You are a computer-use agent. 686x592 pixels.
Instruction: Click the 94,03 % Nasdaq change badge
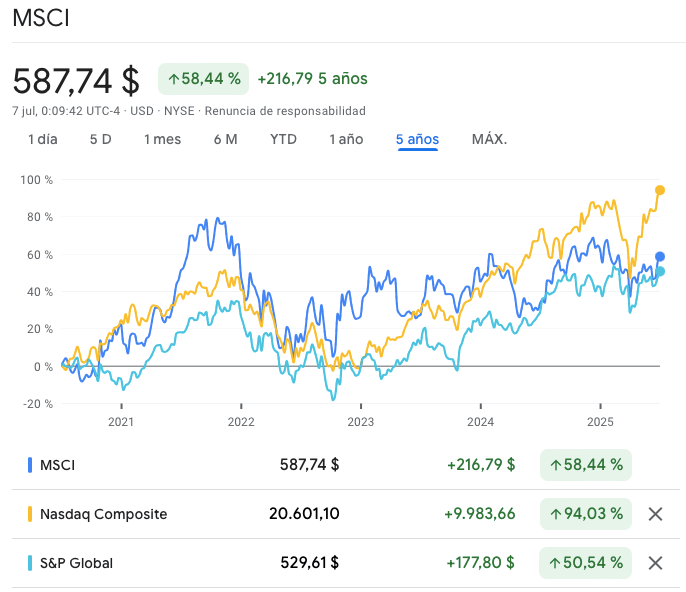pyautogui.click(x=586, y=514)
